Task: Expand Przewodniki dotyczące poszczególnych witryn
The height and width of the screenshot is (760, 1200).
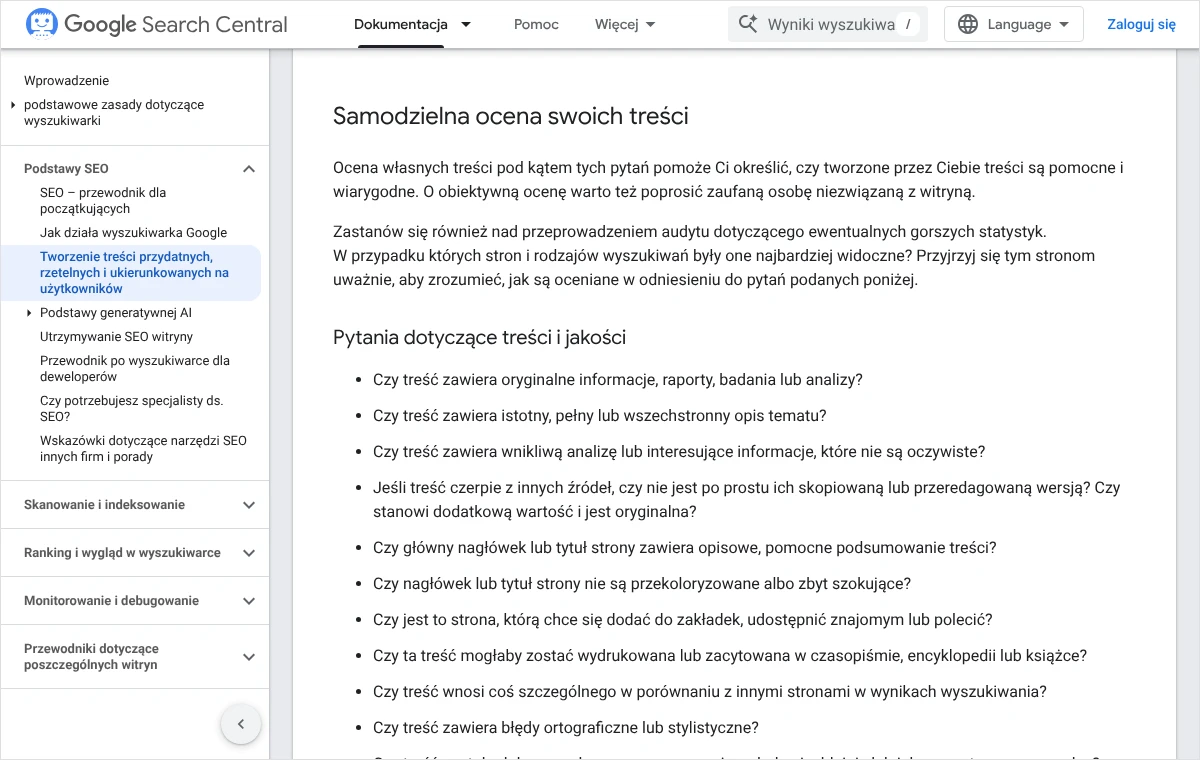Action: pos(249,657)
